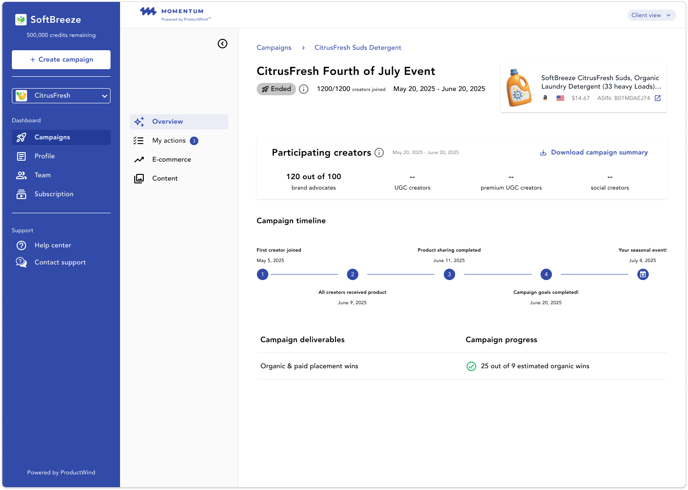688x490 pixels.
Task: Click the calendar seasonal event marker
Action: click(x=643, y=275)
